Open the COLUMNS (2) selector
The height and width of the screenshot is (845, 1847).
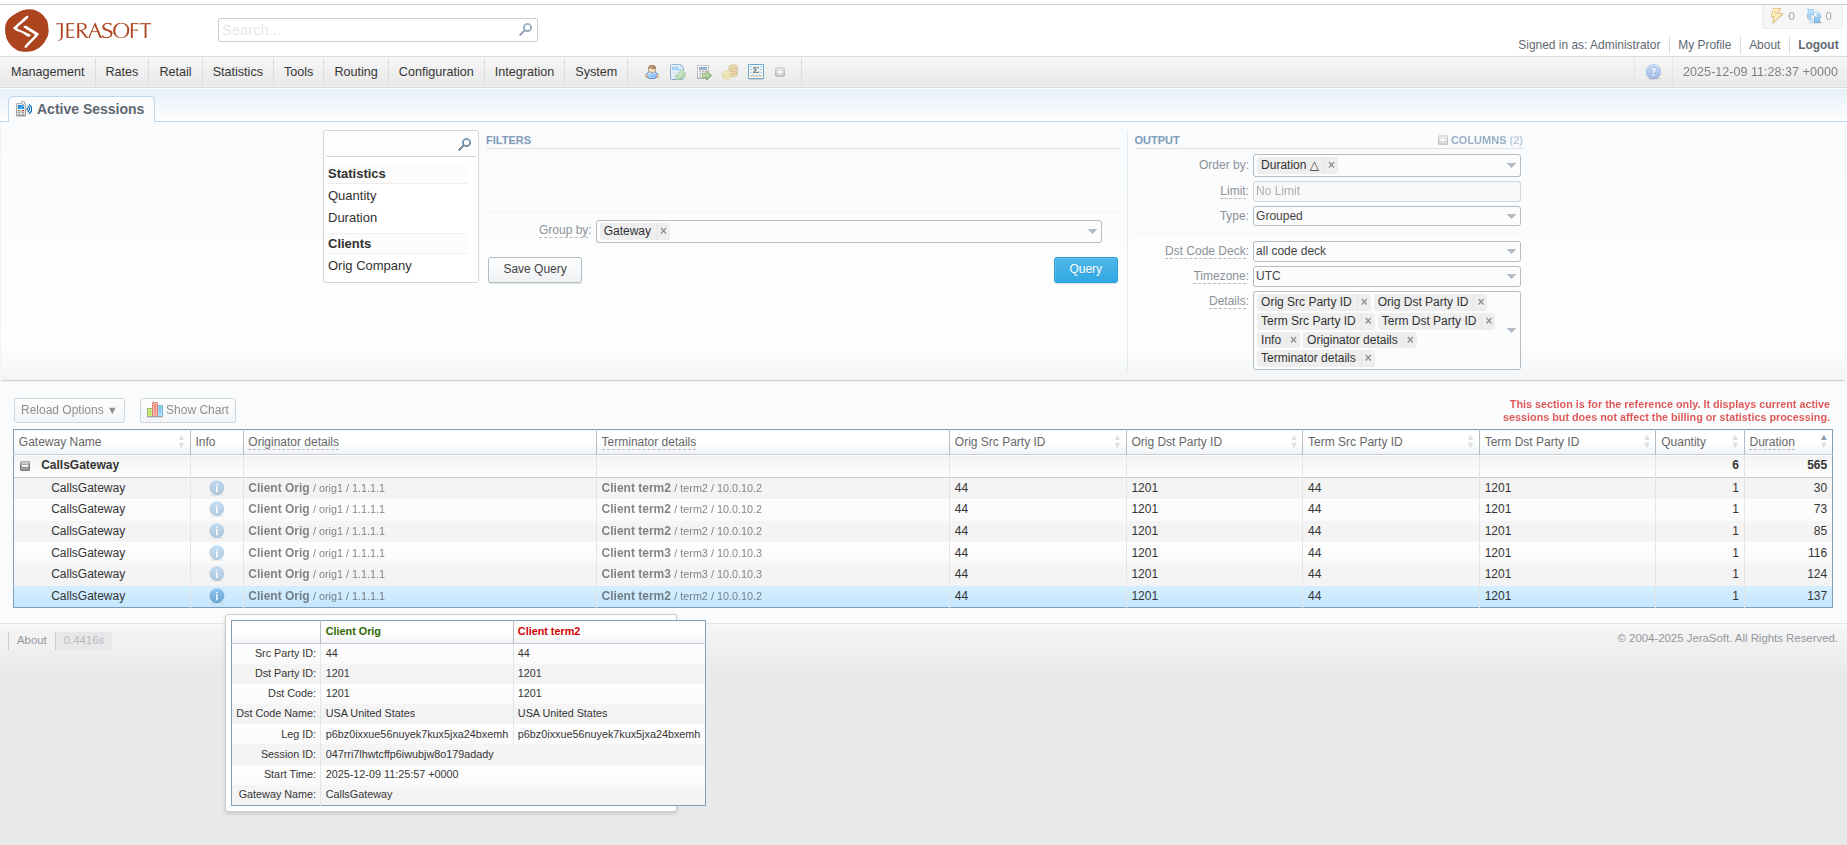[1480, 140]
